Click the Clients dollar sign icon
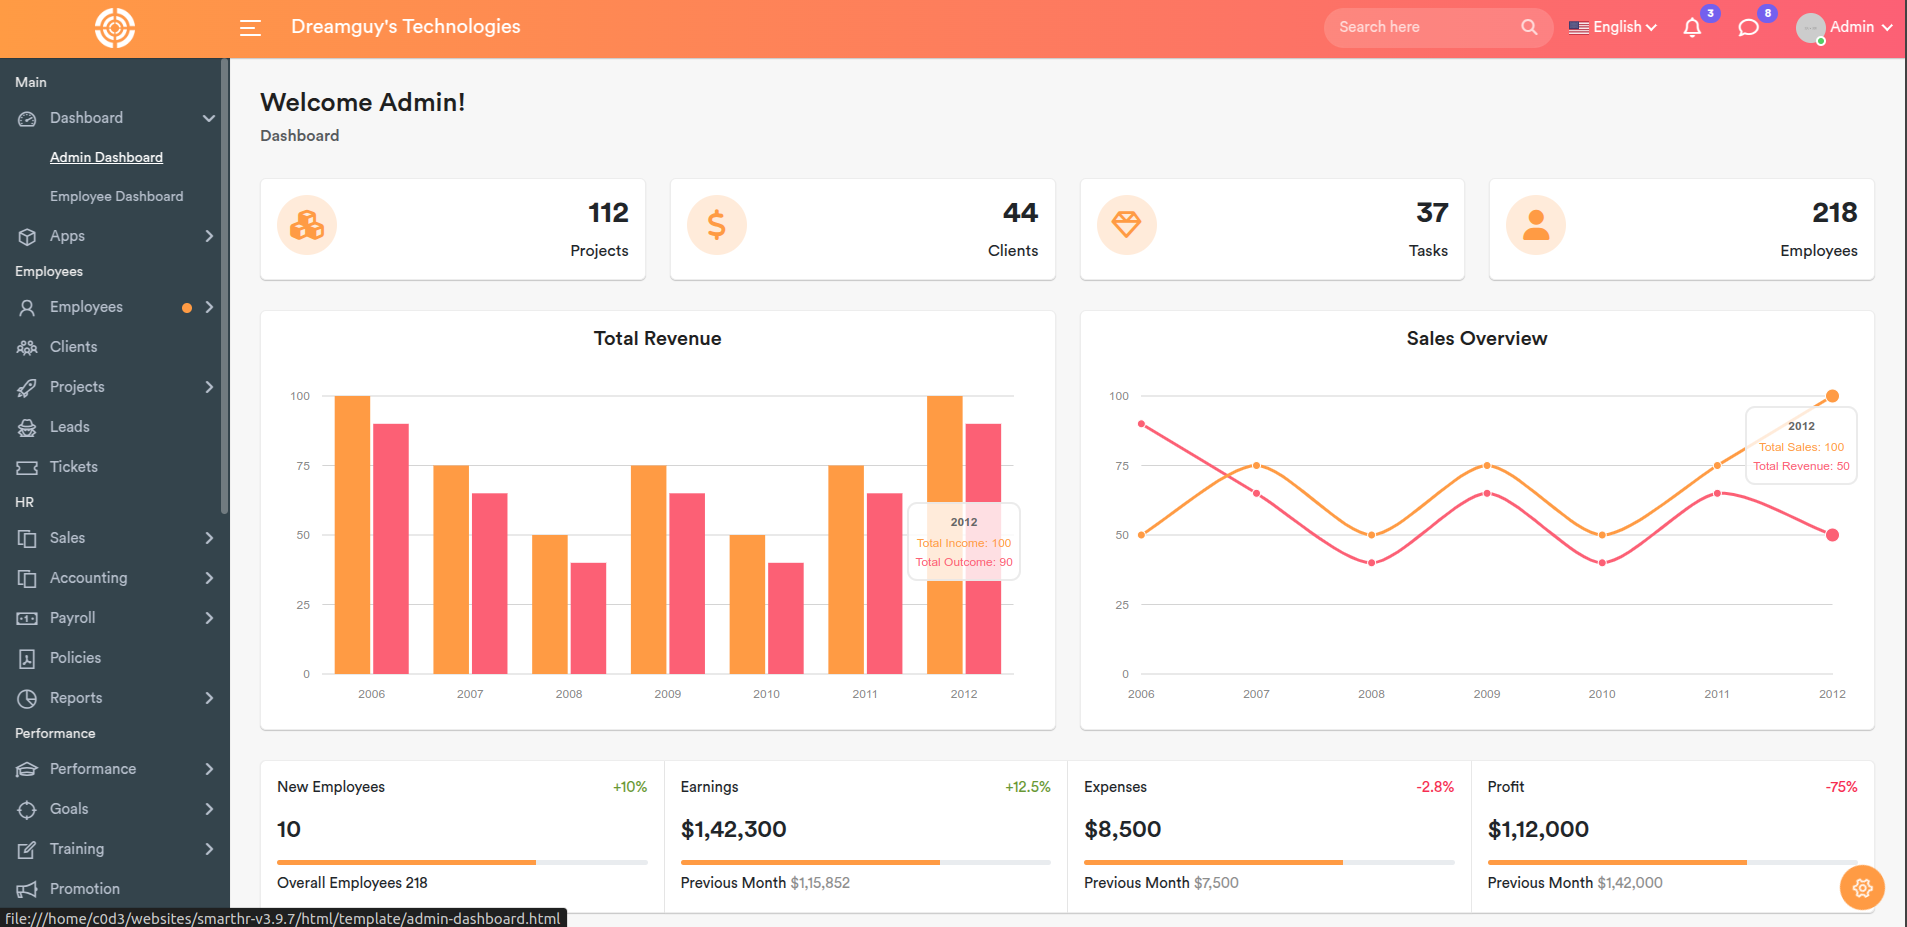 pyautogui.click(x=716, y=226)
